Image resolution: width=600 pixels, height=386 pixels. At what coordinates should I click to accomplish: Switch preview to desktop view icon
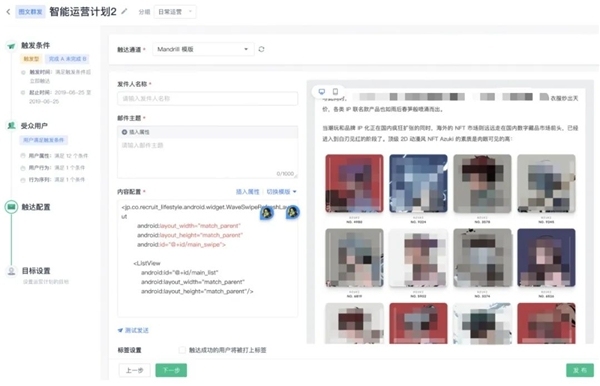[x=322, y=91]
